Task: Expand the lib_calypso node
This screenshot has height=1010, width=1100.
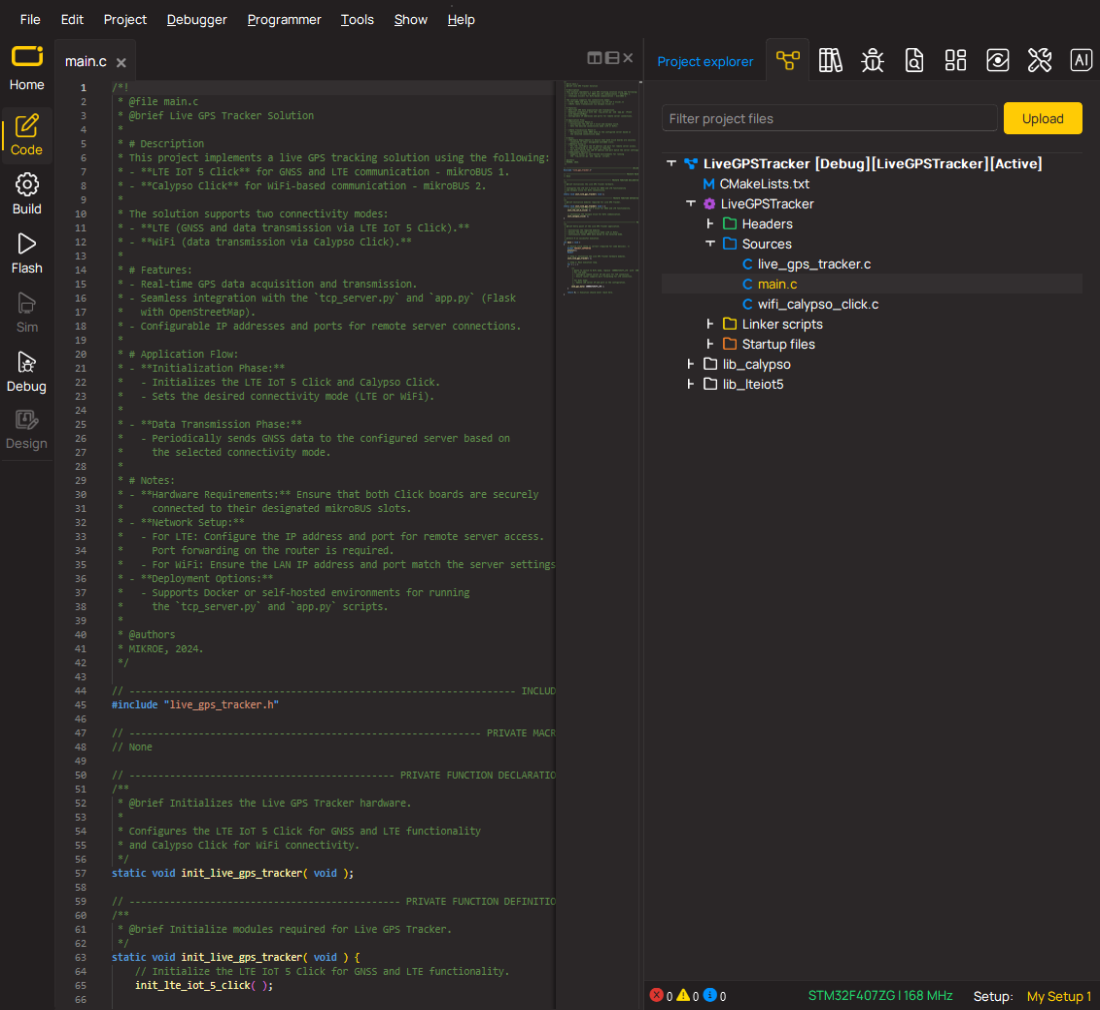Action: click(x=691, y=364)
